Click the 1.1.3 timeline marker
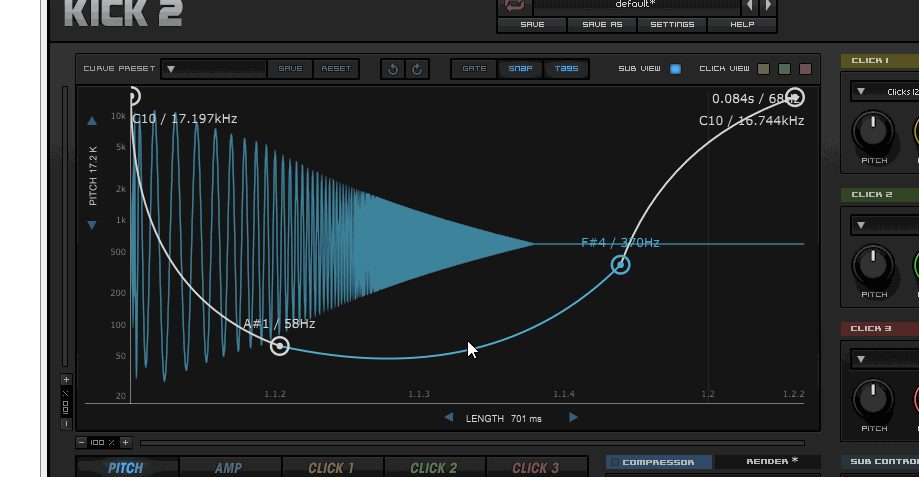919x477 pixels. [419, 394]
